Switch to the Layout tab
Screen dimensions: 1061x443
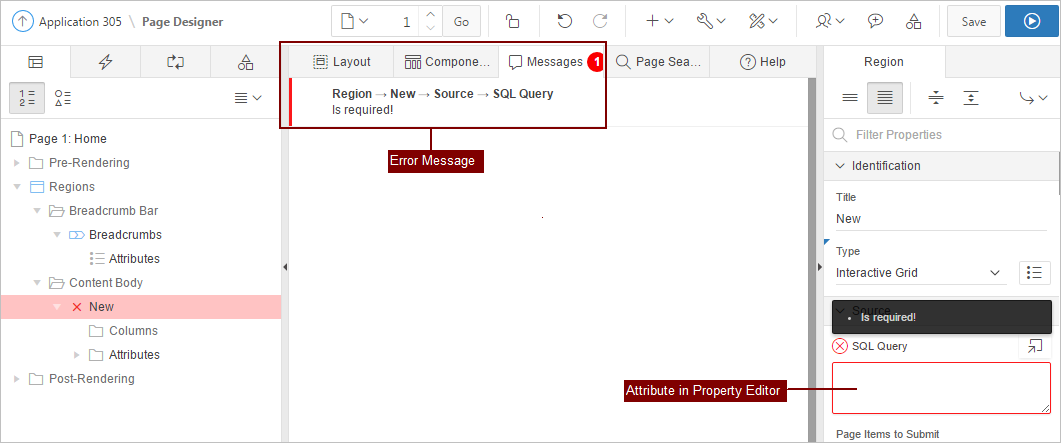click(x=342, y=62)
